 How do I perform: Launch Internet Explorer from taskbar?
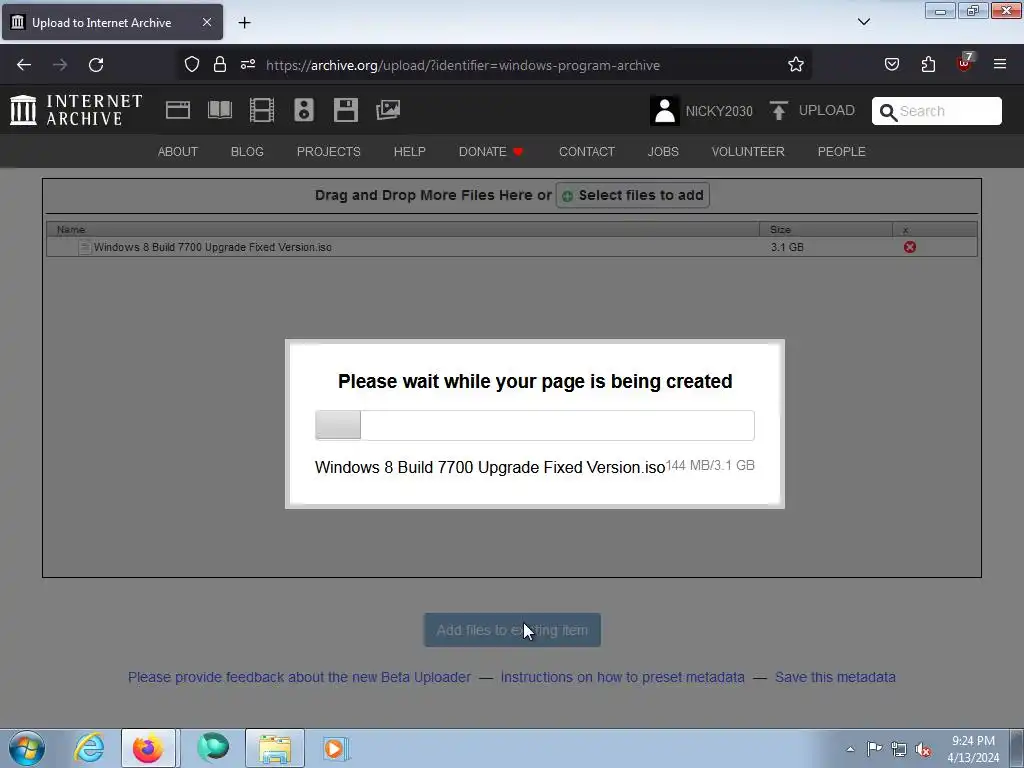tap(89, 748)
